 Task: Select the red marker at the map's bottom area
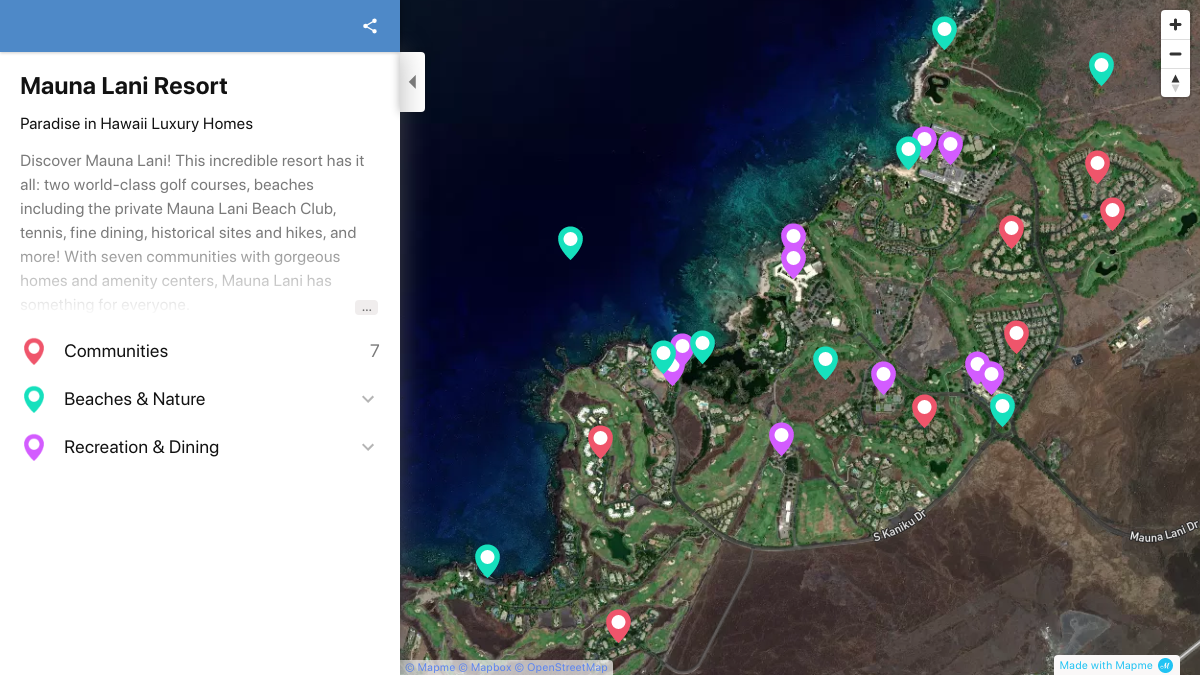click(618, 624)
